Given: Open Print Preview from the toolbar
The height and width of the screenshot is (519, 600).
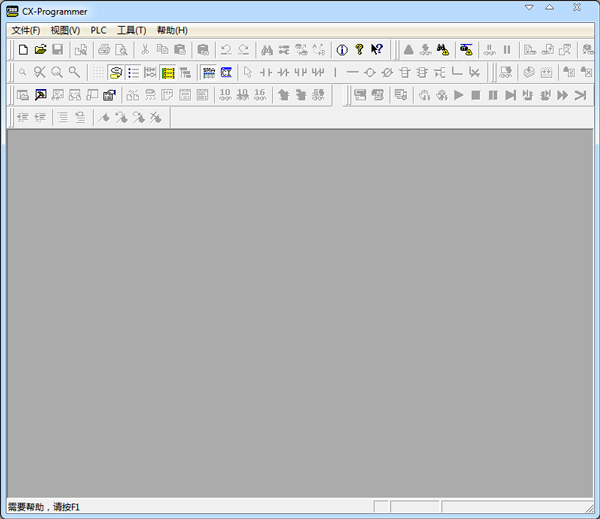Looking at the screenshot, I should coord(121,50).
